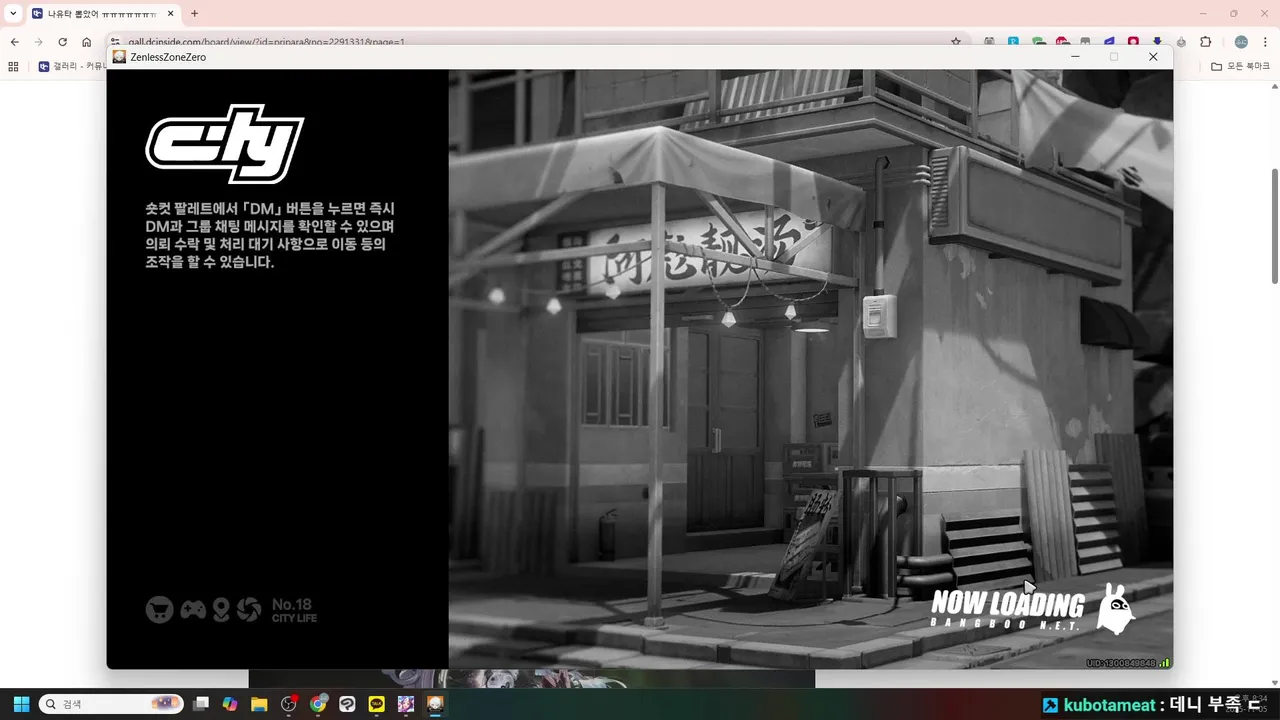
Task: Click the ZenlessZoneZero title bar icon
Action: pyautogui.click(x=119, y=57)
